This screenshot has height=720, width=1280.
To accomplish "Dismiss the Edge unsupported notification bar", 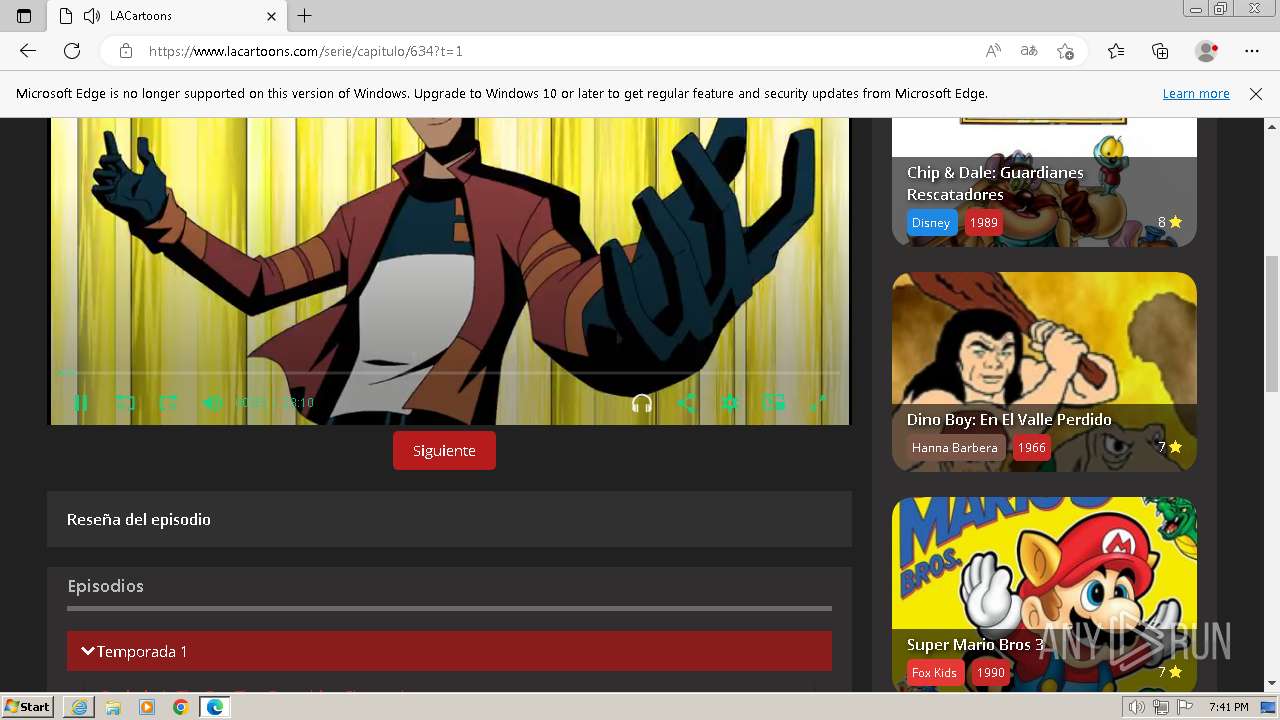I will click(1256, 93).
